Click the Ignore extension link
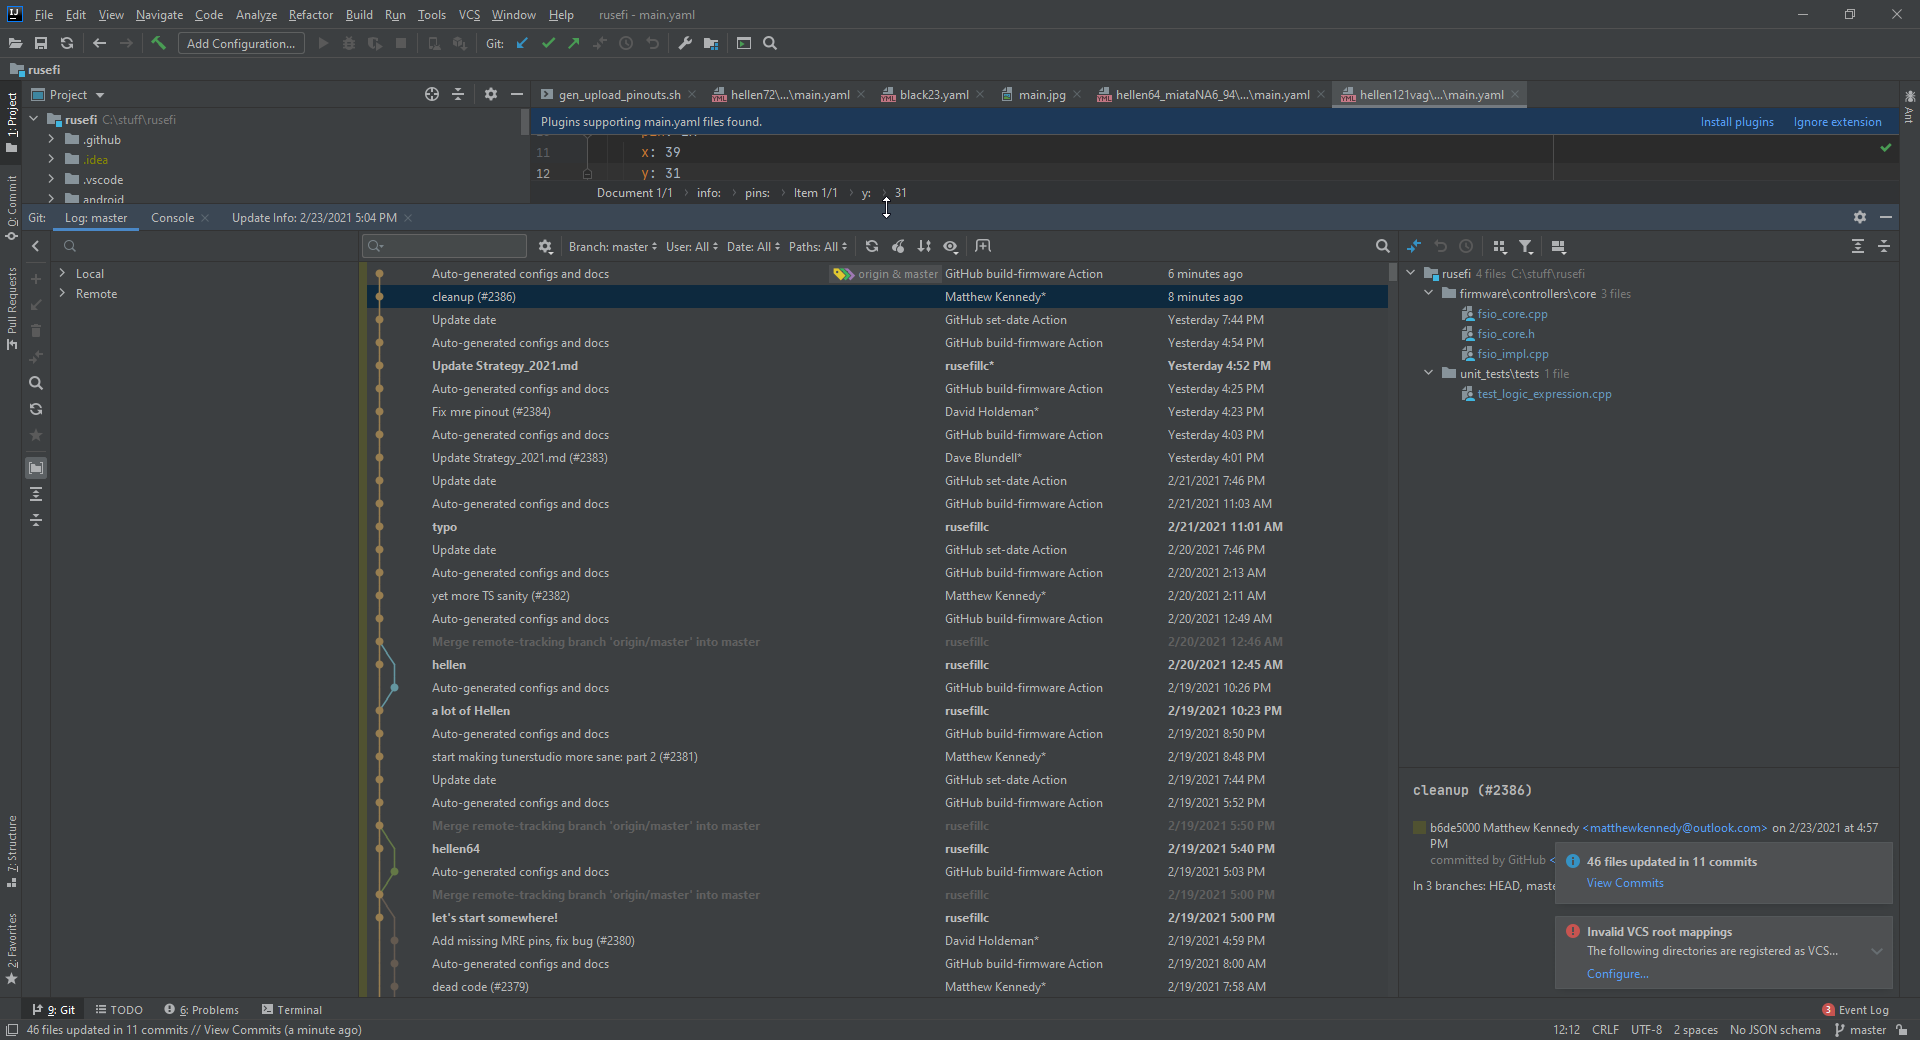The height and width of the screenshot is (1040, 1920). (x=1837, y=122)
